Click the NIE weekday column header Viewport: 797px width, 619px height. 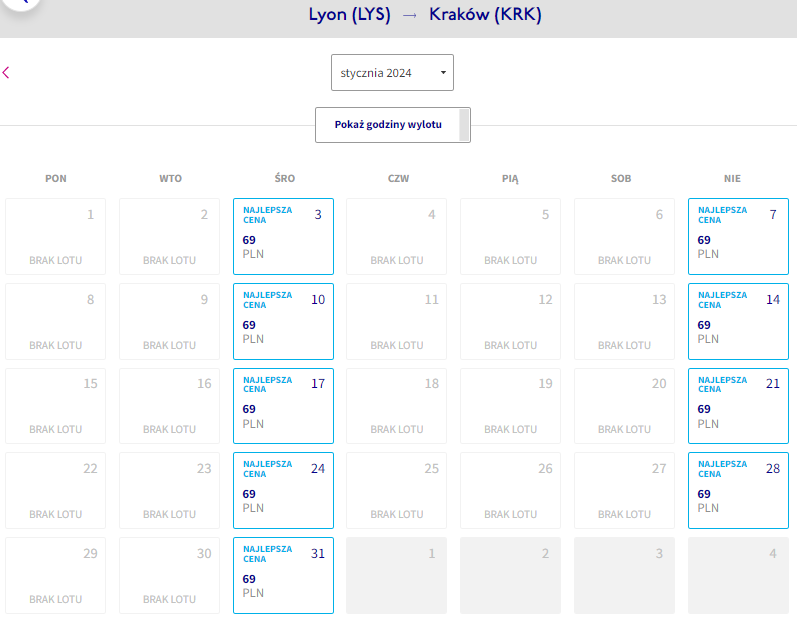point(732,178)
